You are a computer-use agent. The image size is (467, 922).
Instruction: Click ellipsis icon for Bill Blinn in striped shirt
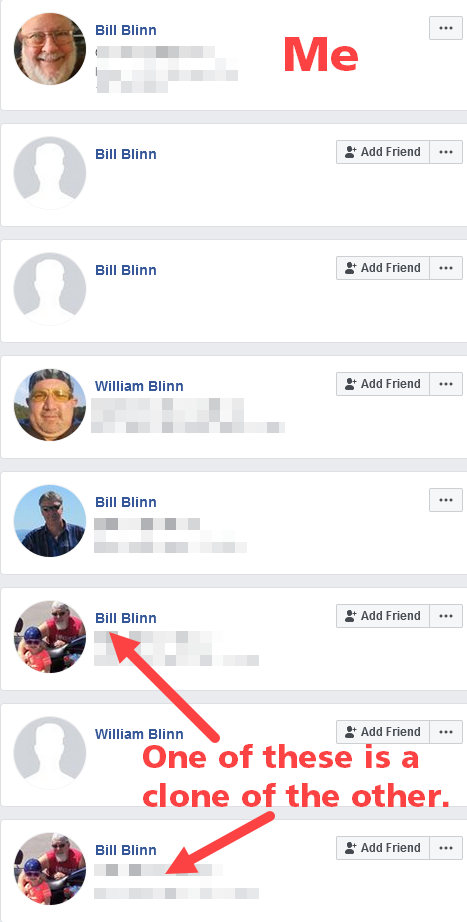446,500
